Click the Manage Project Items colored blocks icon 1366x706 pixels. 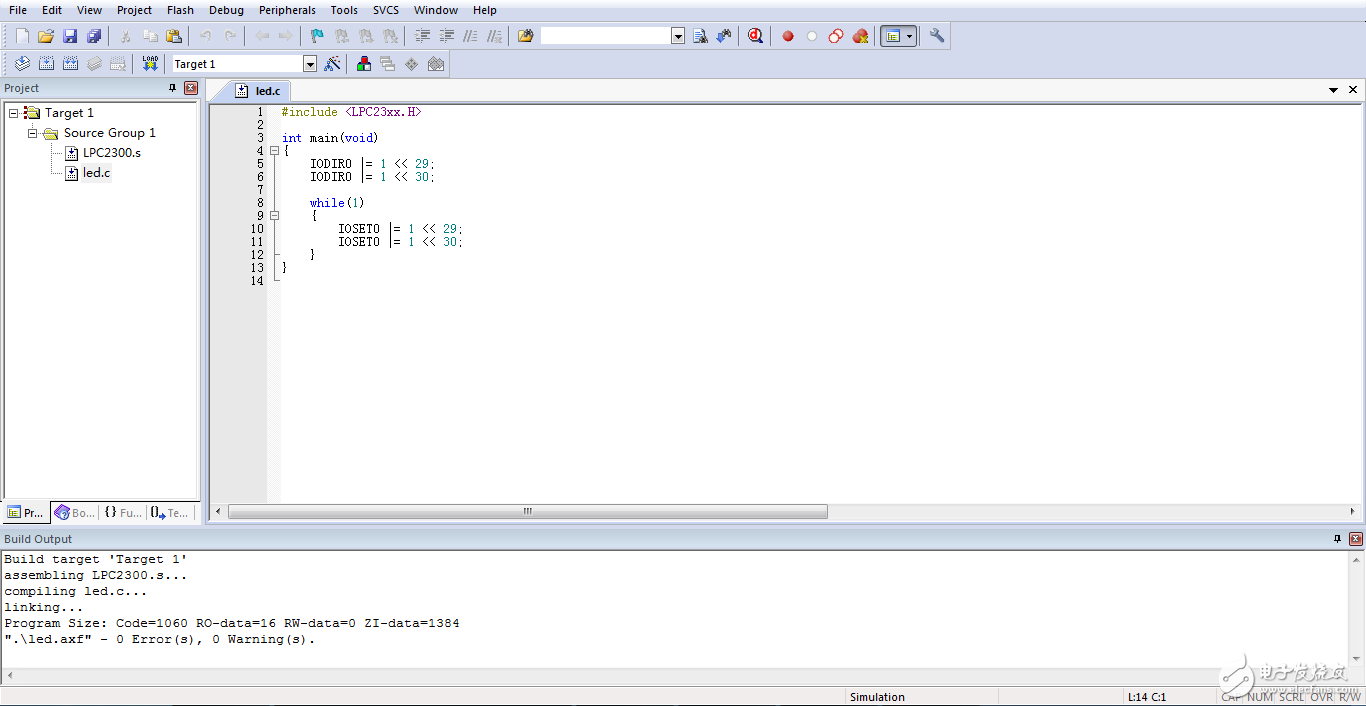coord(364,64)
